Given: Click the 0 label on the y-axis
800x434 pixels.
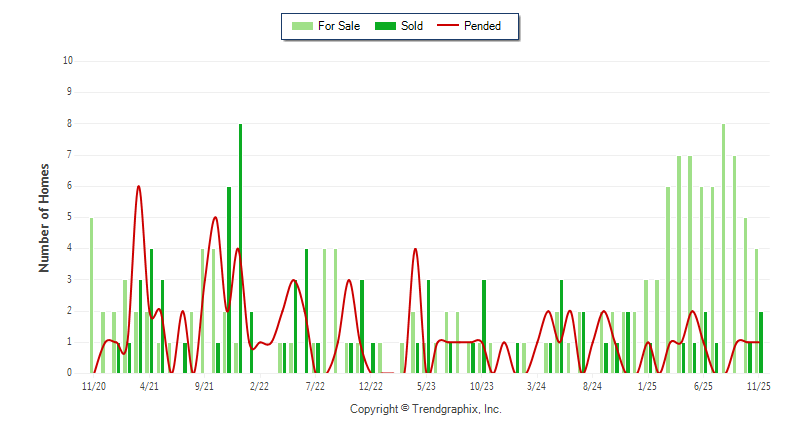Looking at the screenshot, I should 70,373.
